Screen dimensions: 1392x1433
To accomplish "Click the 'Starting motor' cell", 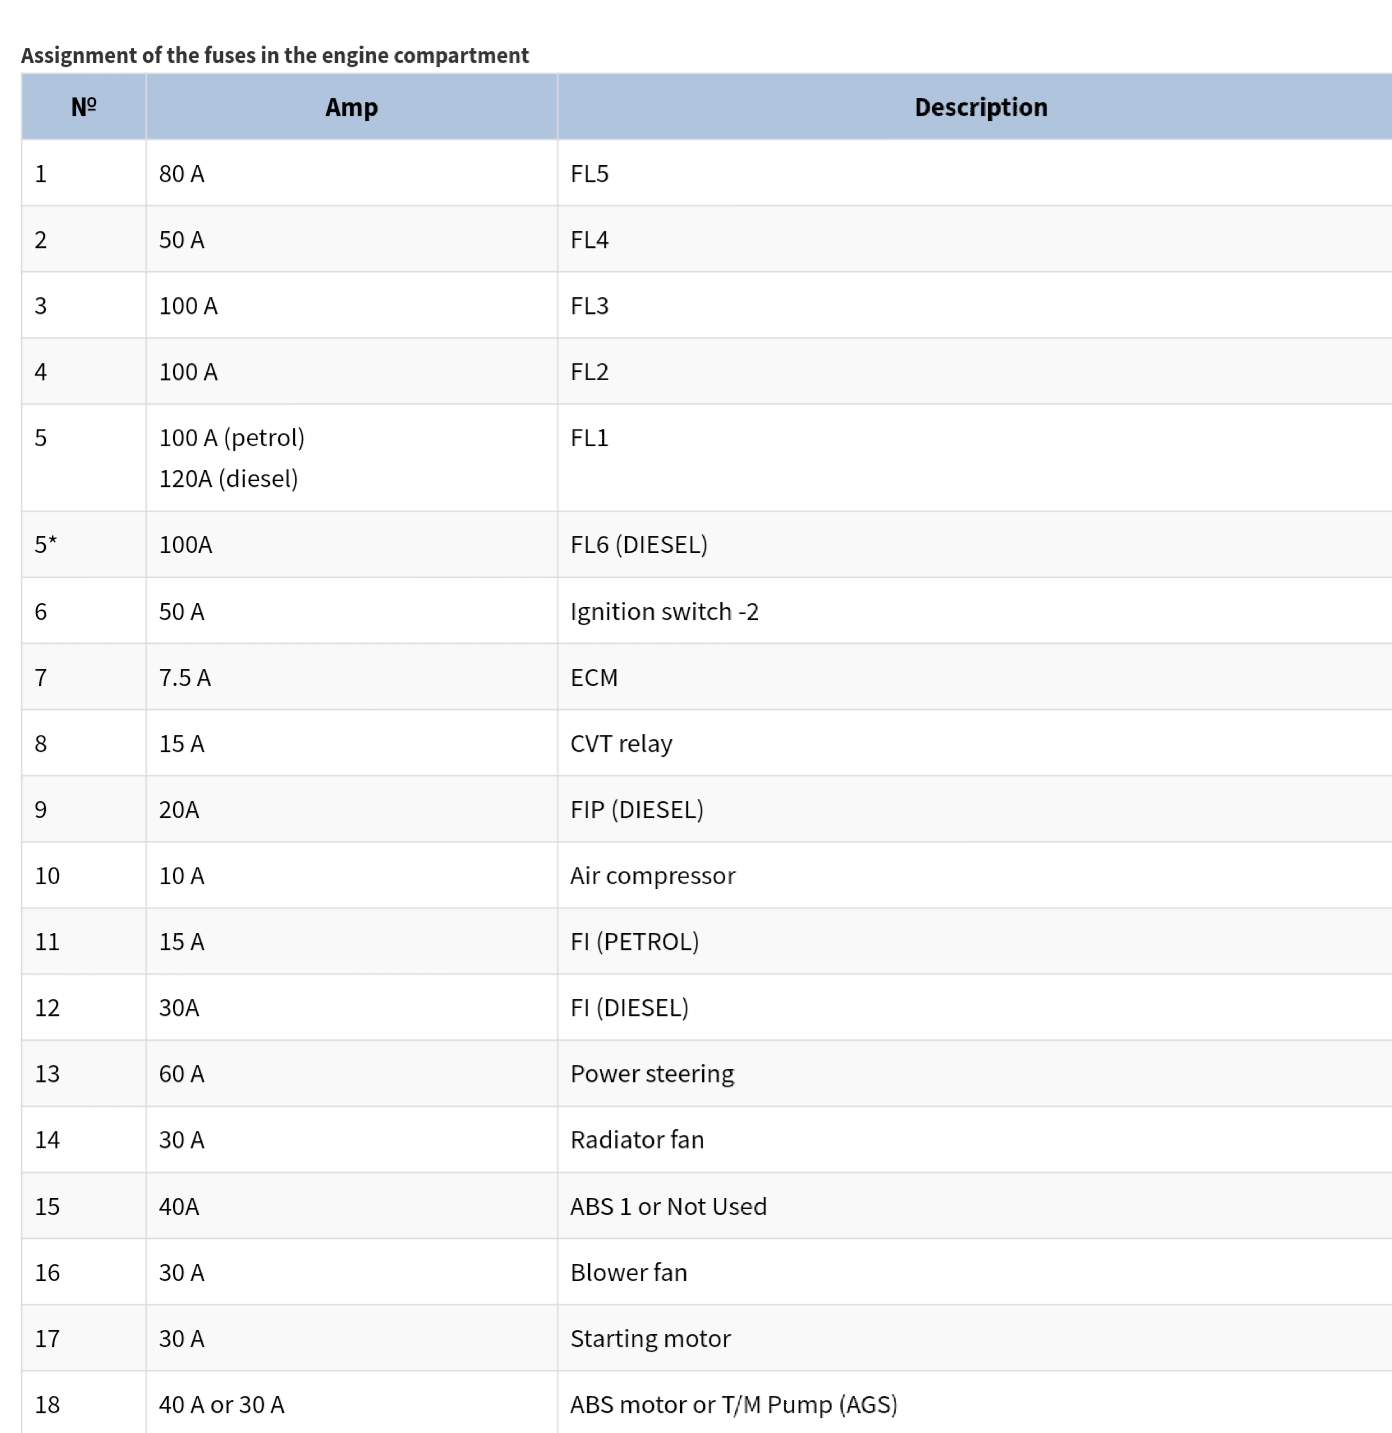I will tap(975, 1338).
